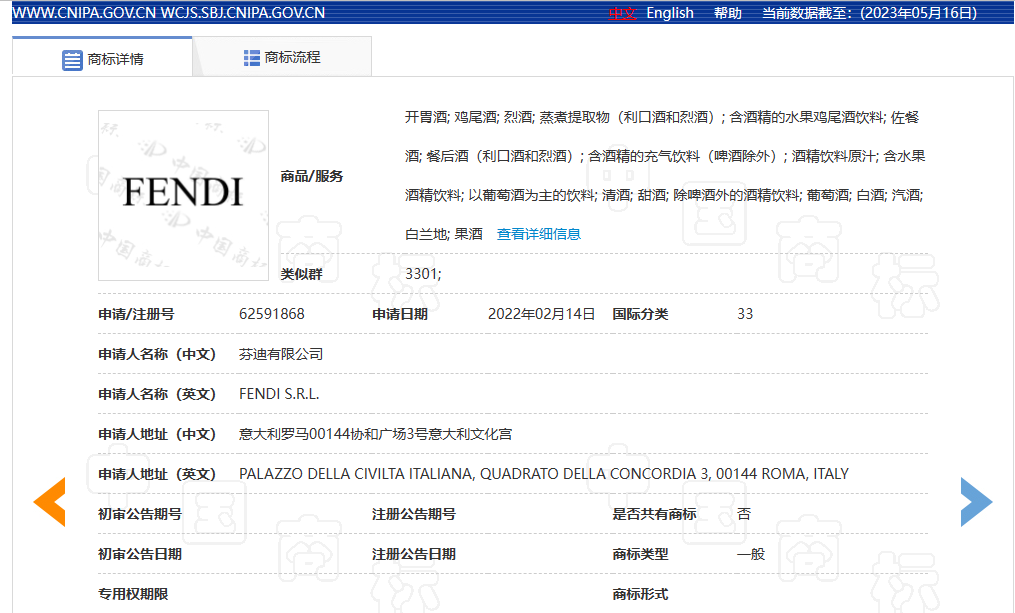Click the 申请日期 label
Viewport: 1015px width, 613px height.
click(x=399, y=314)
